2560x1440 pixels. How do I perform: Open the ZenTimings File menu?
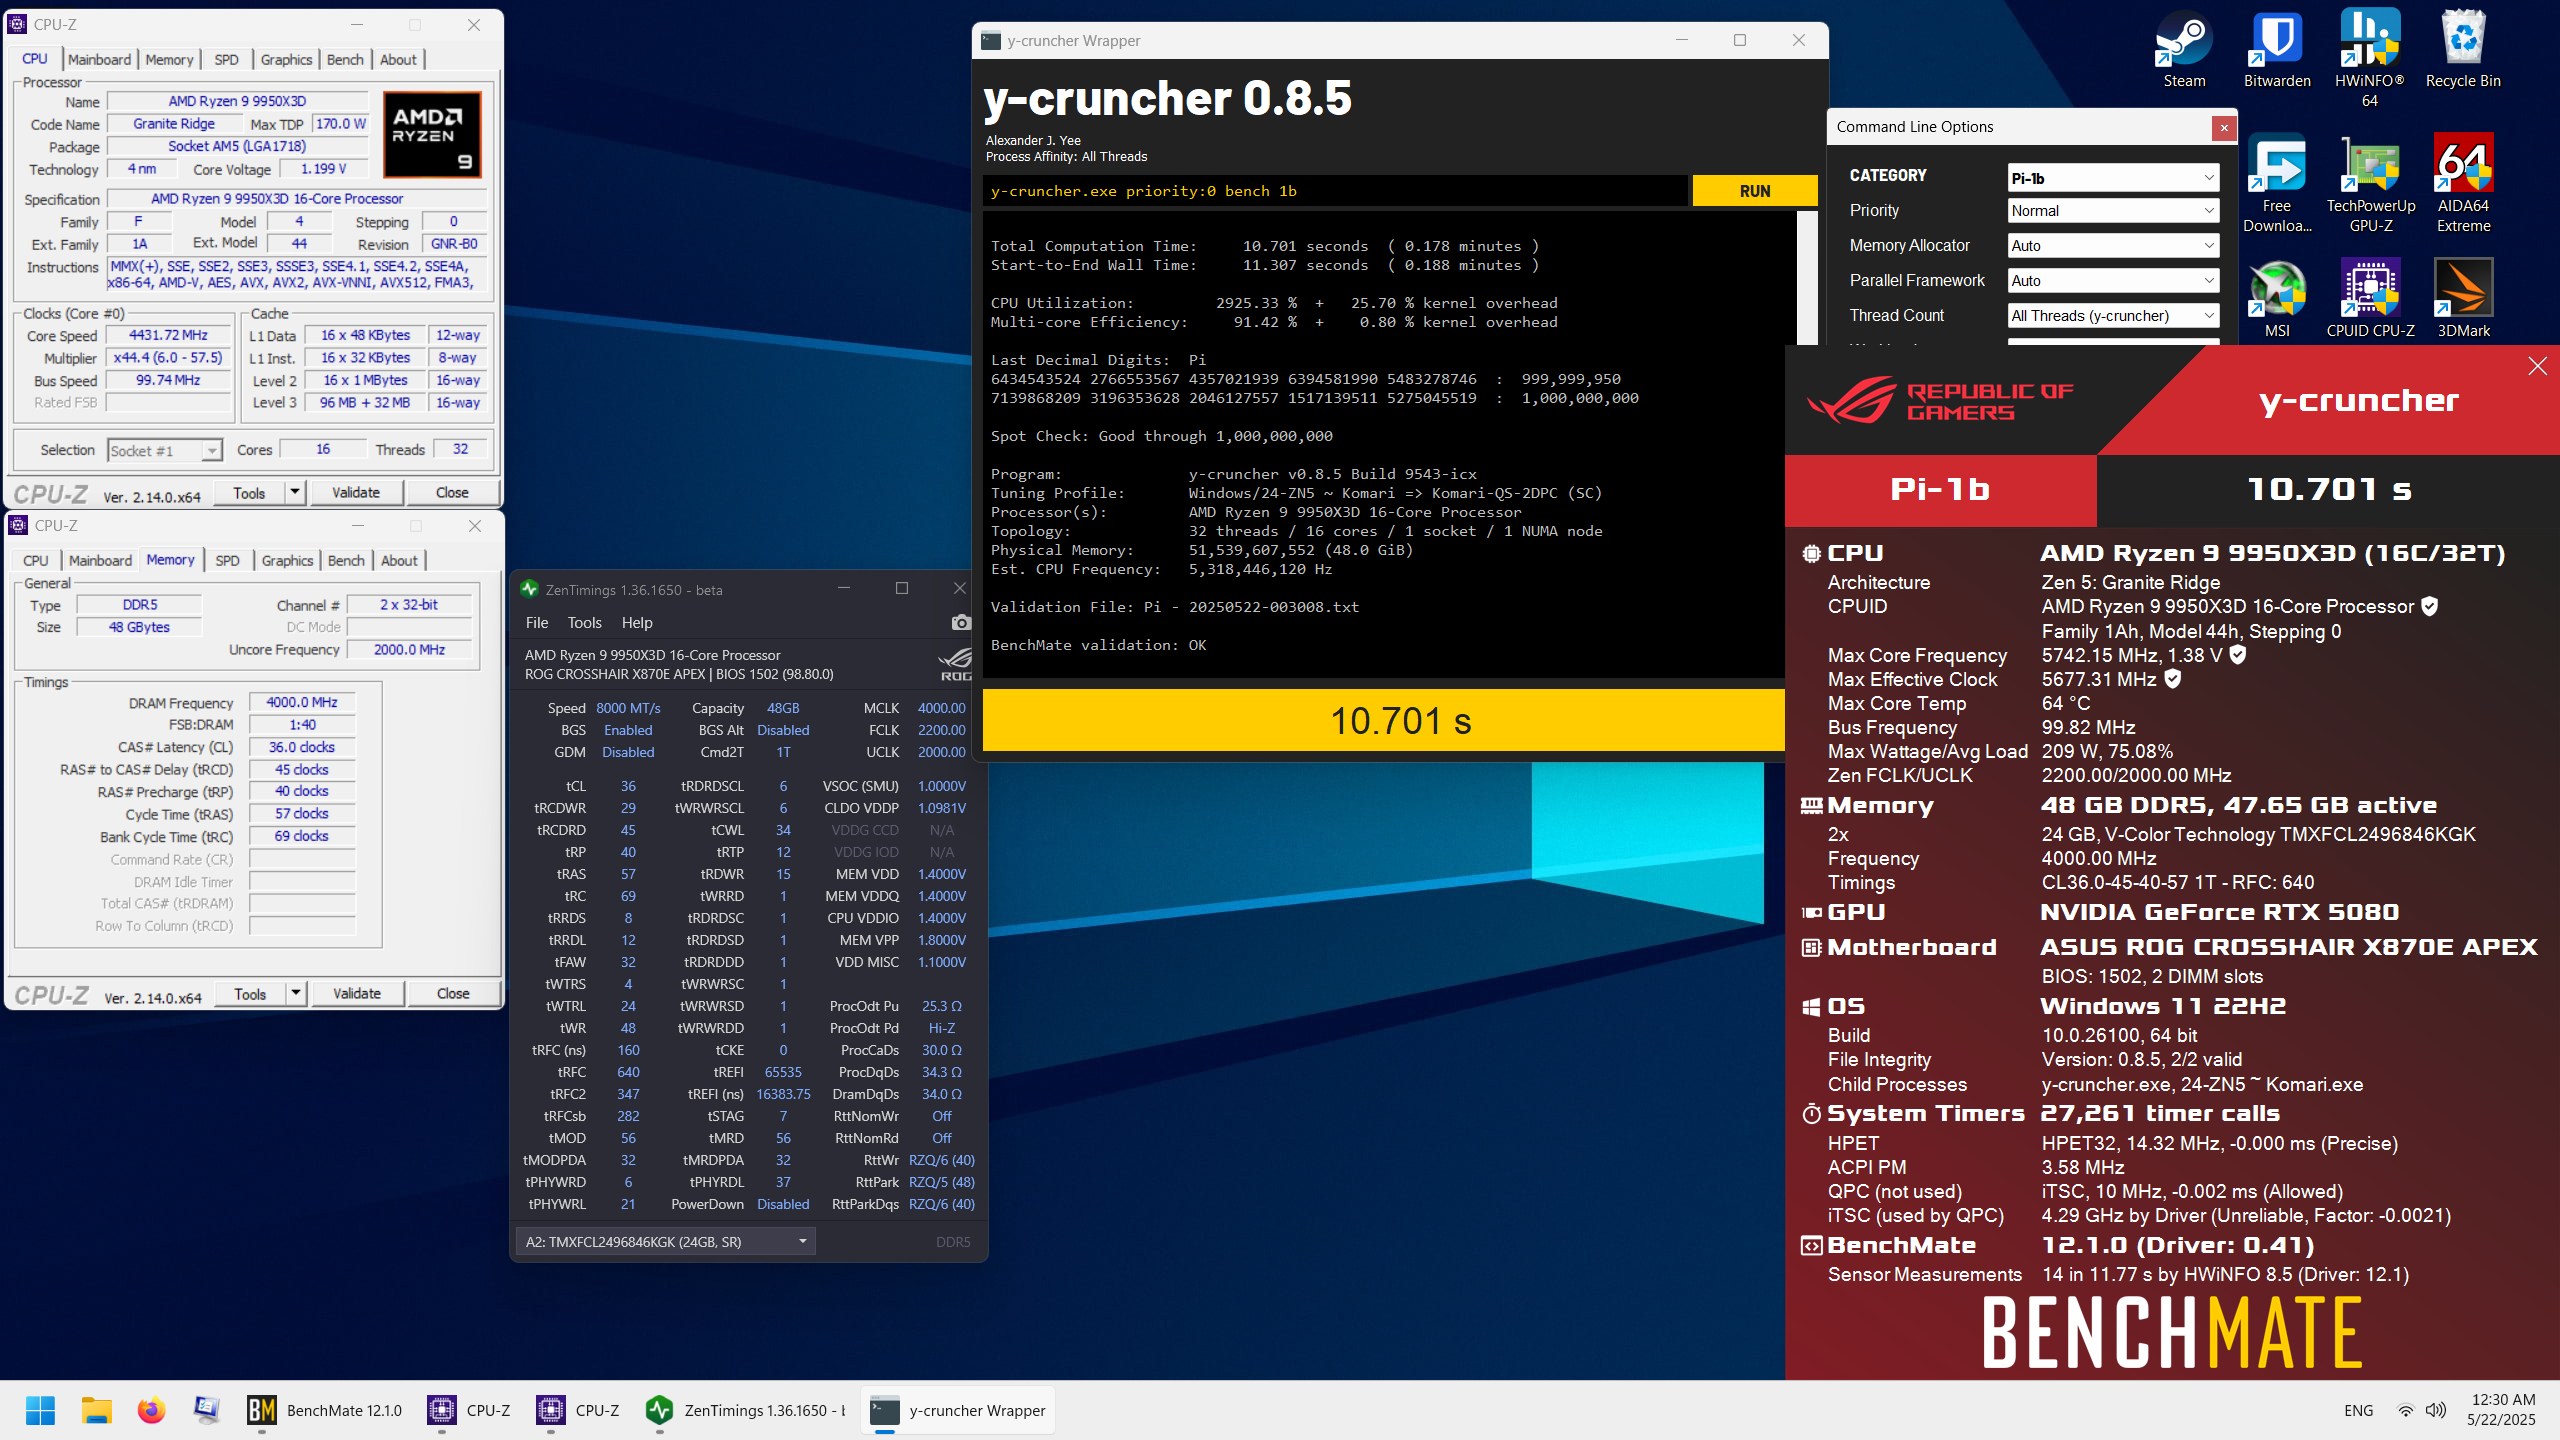coord(537,622)
